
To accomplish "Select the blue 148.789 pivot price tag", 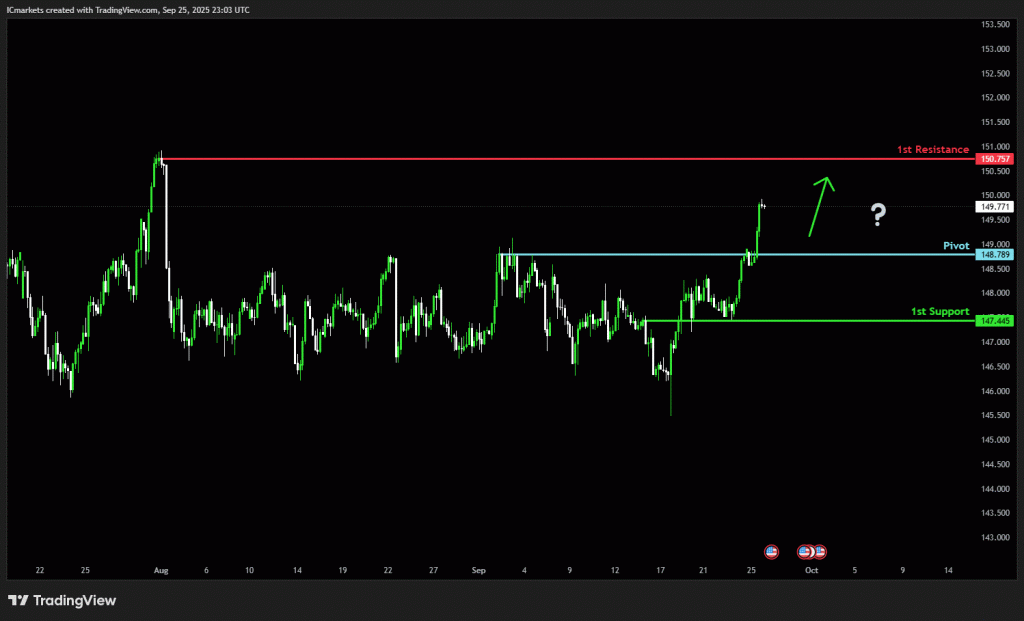I will pos(994,255).
